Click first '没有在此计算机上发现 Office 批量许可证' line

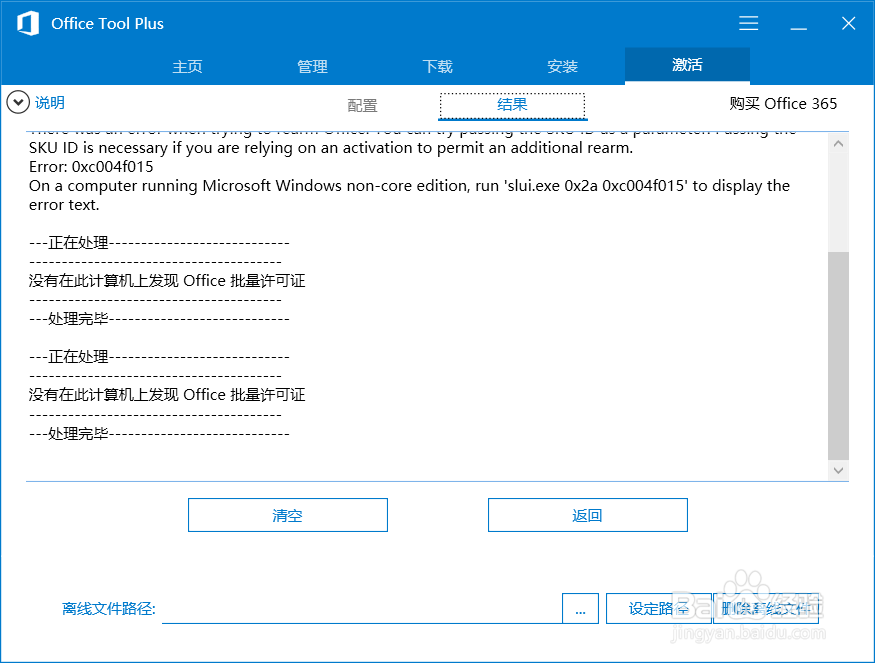(167, 281)
